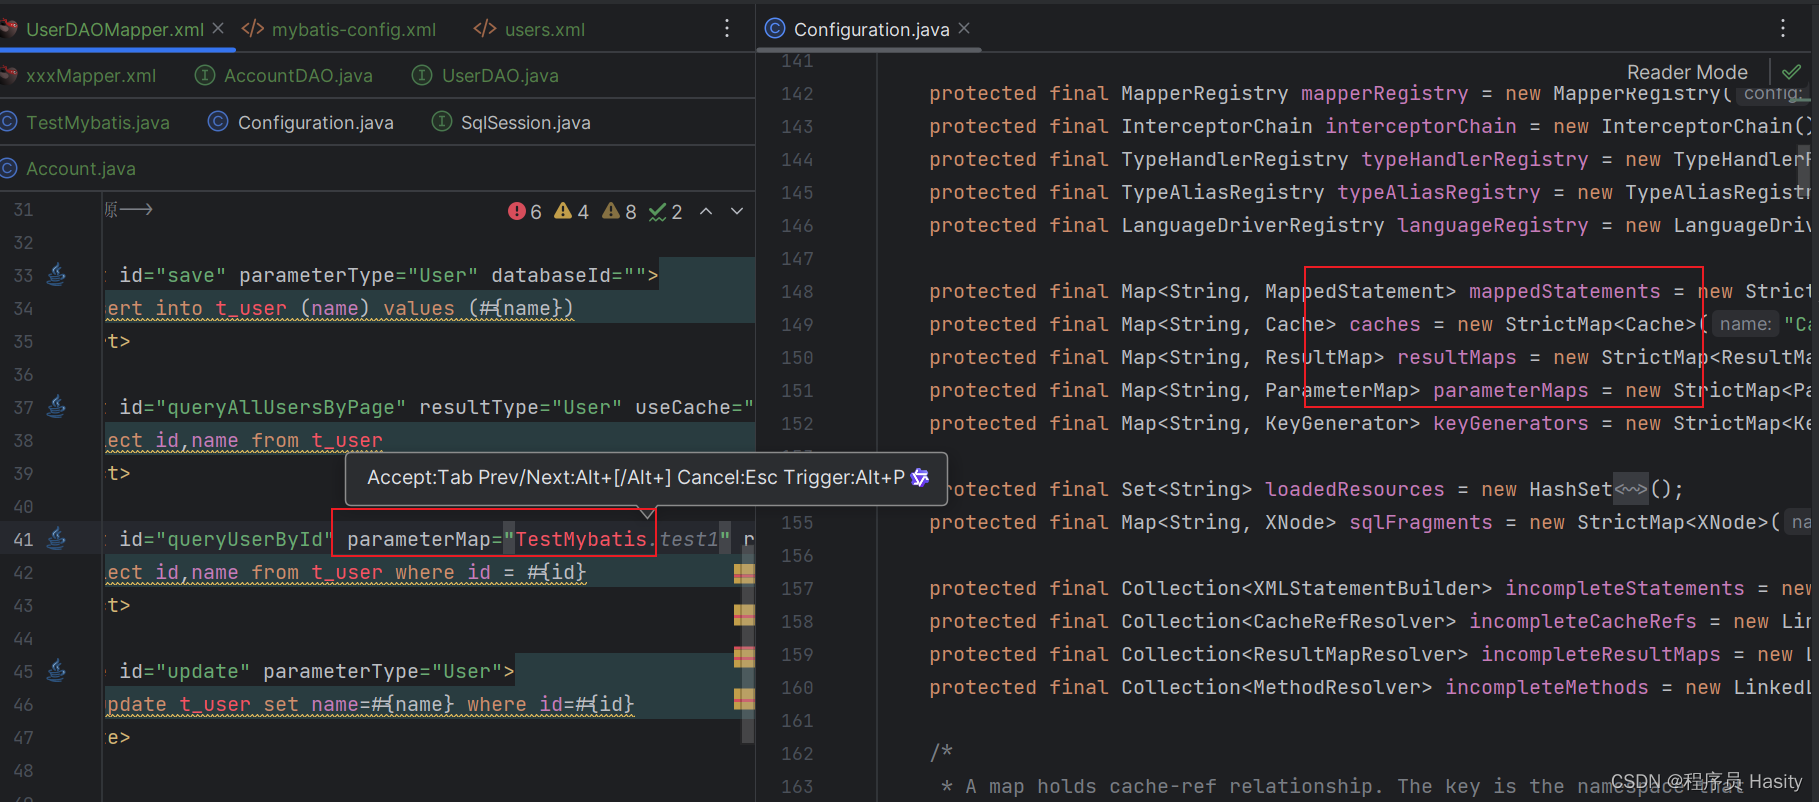This screenshot has height=802, width=1819.
Task: Click the AI icon in completion hint popup
Action: [x=920, y=478]
